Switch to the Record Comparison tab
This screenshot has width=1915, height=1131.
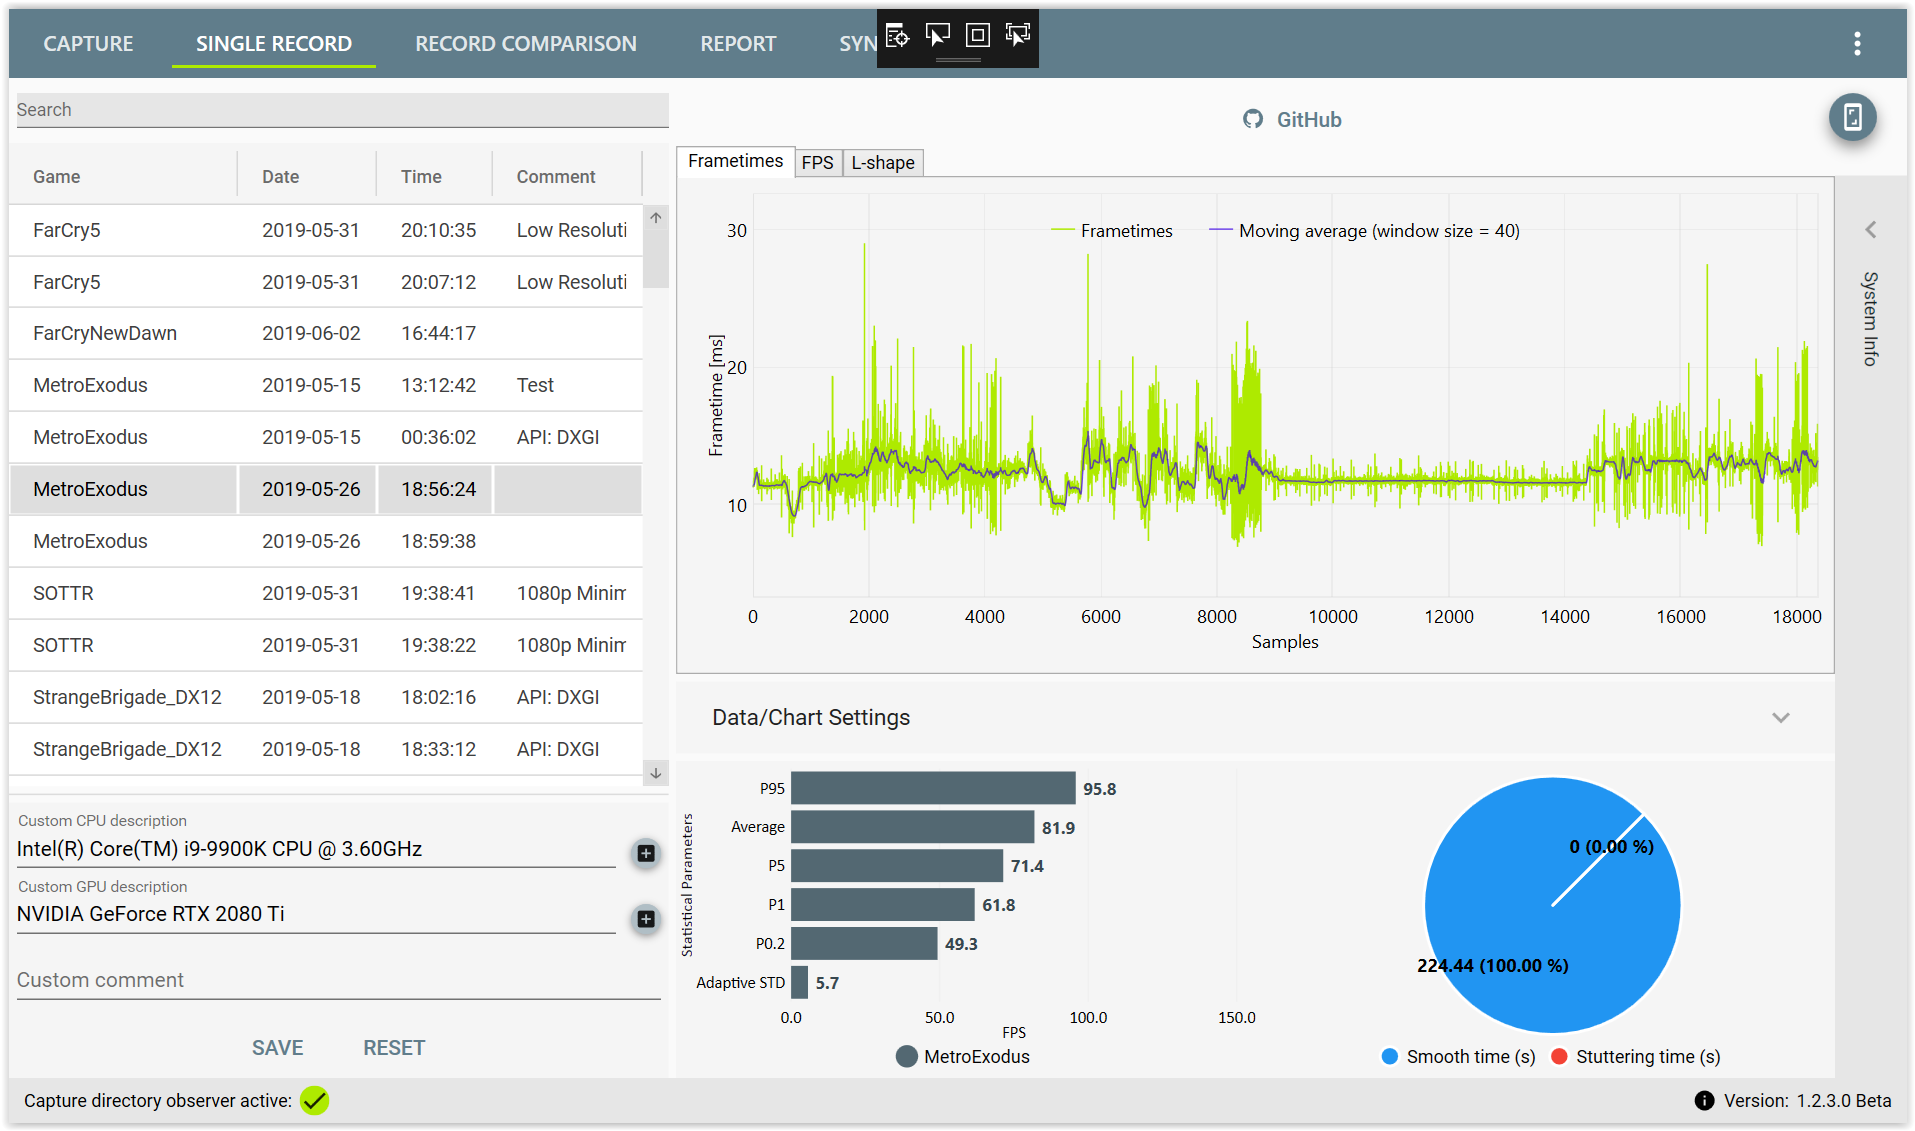click(526, 44)
